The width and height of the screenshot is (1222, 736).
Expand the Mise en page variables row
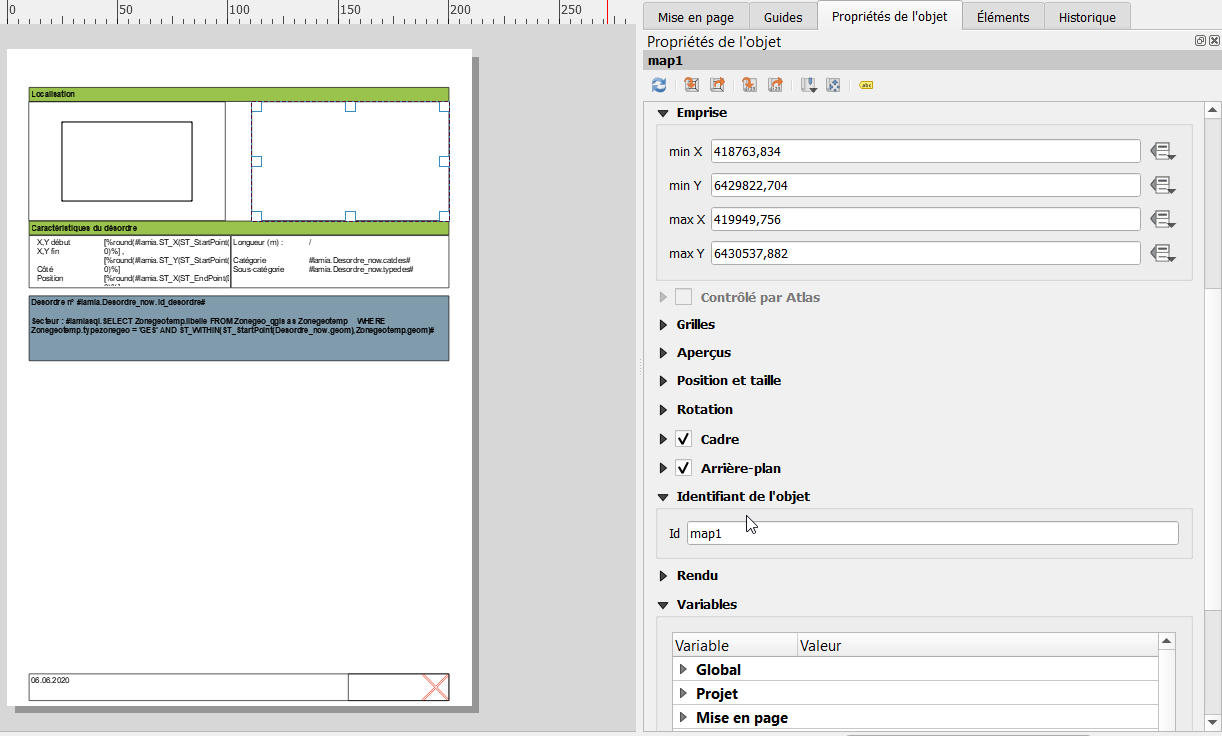coord(684,718)
